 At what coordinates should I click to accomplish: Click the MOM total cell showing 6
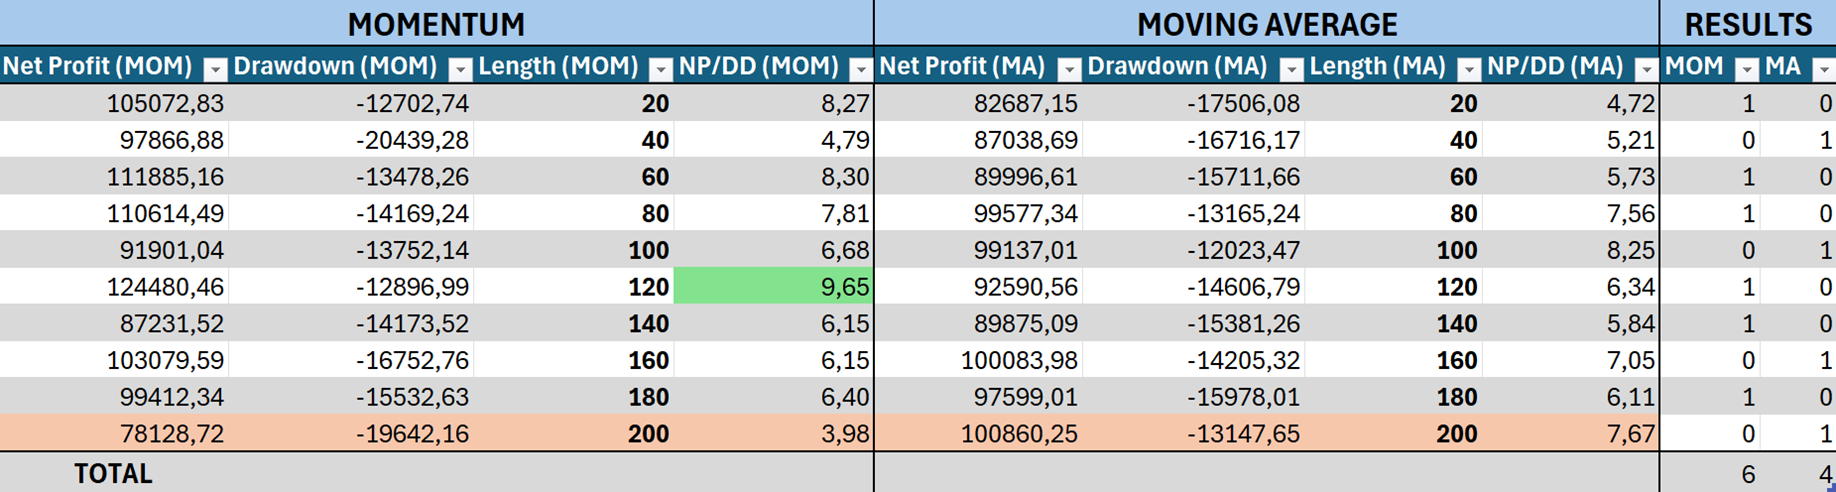1710,474
